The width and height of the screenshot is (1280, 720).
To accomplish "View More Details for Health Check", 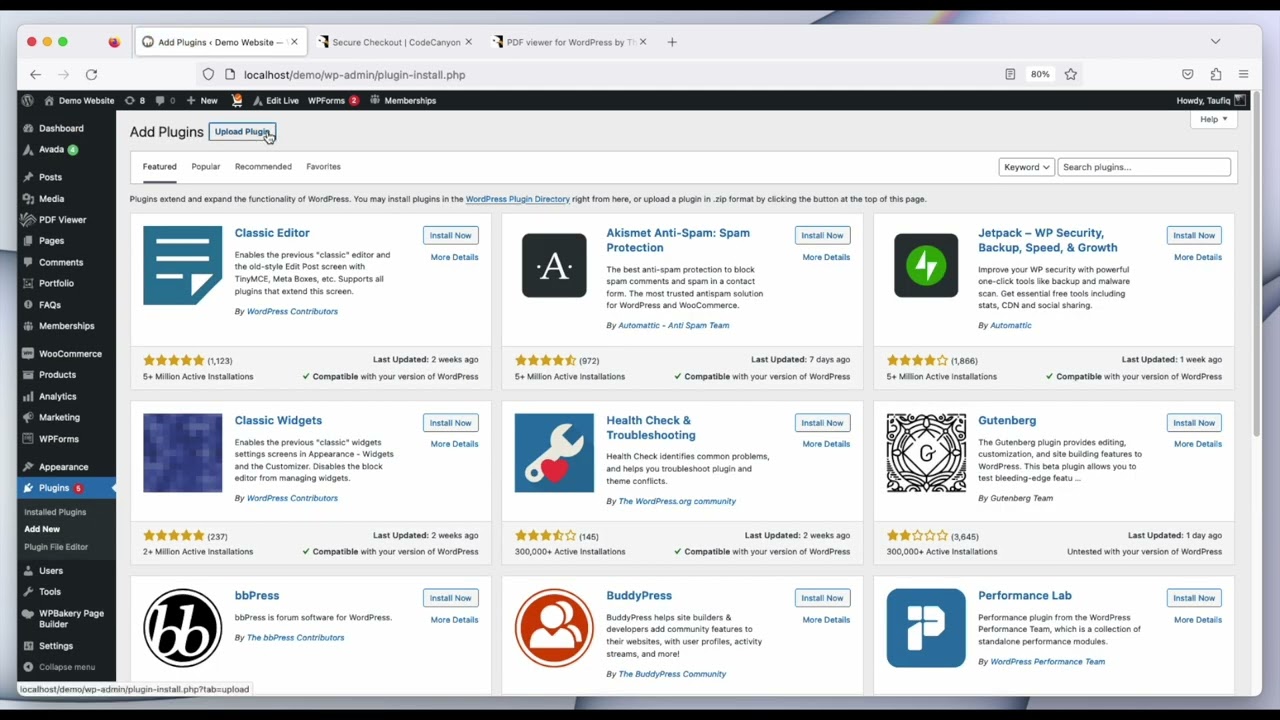I will (826, 444).
